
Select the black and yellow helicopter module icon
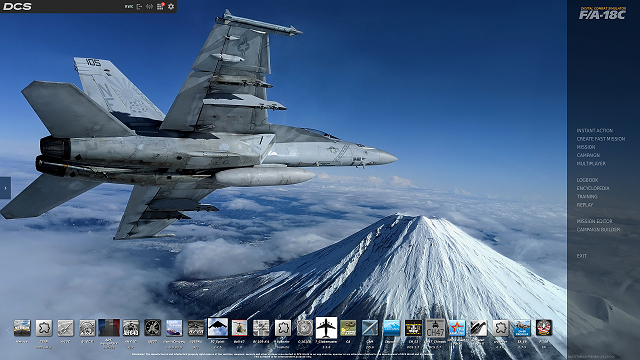pyautogui.click(x=413, y=328)
